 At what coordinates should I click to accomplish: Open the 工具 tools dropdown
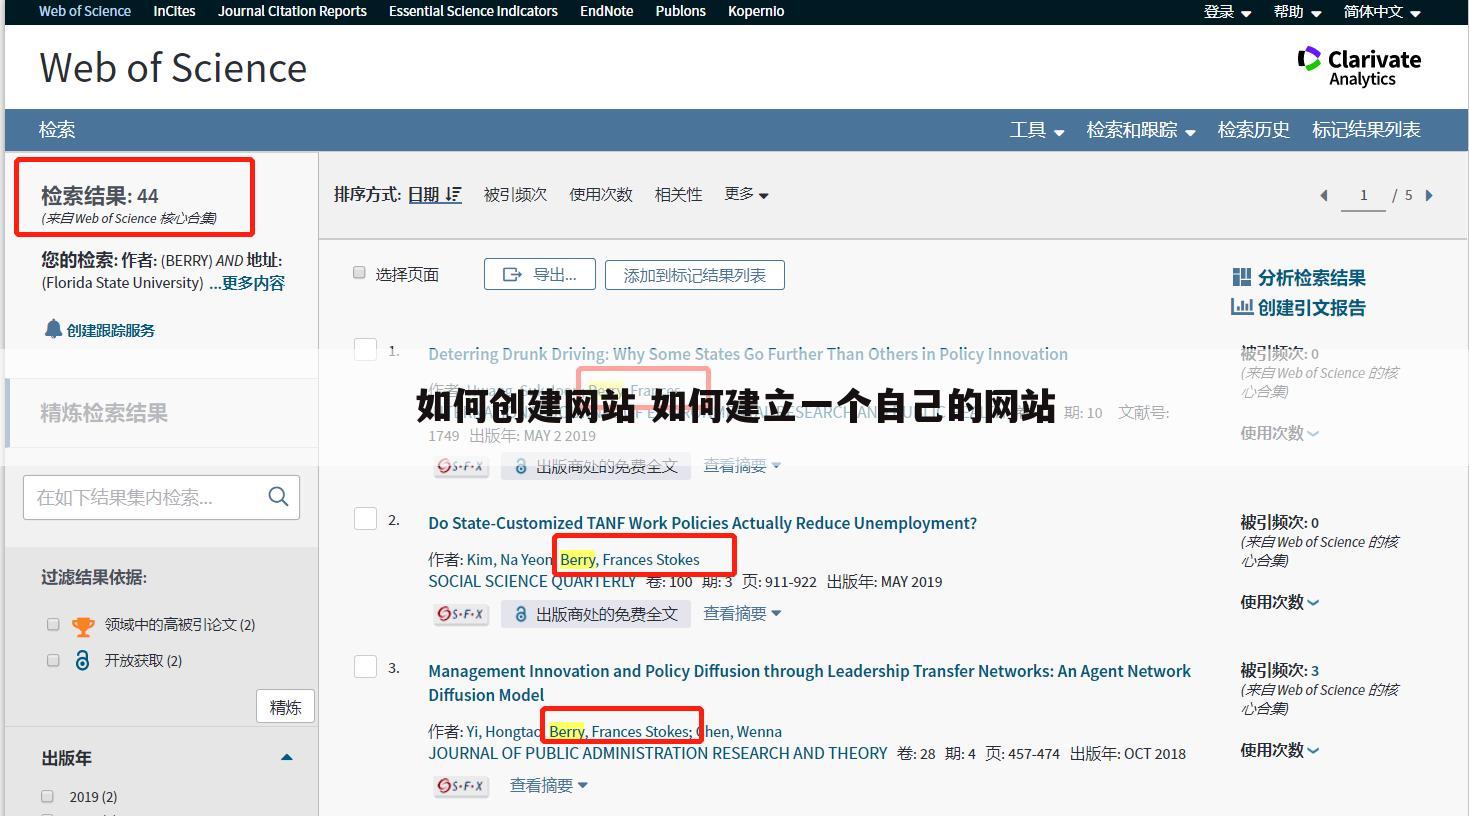point(1036,130)
